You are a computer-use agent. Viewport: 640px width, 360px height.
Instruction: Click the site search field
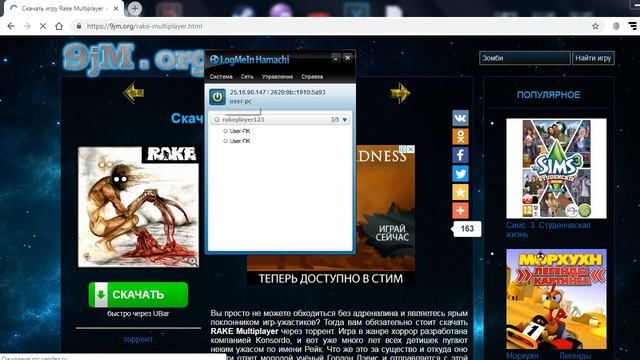(524, 58)
